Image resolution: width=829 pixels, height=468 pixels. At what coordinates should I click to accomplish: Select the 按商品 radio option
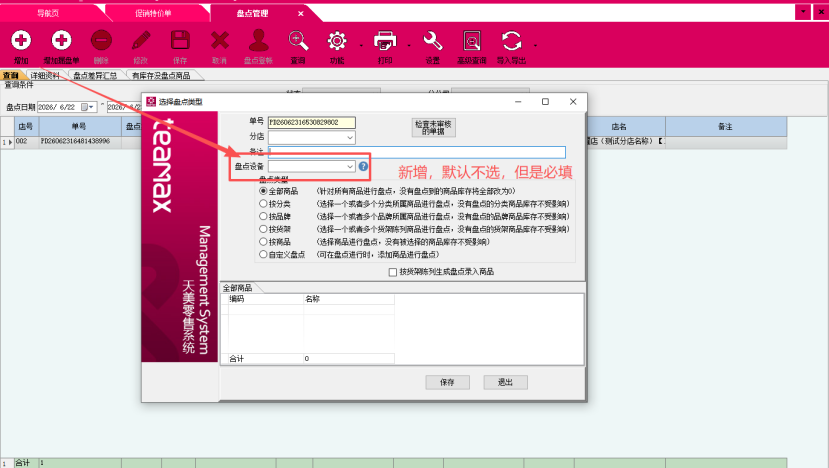click(263, 242)
